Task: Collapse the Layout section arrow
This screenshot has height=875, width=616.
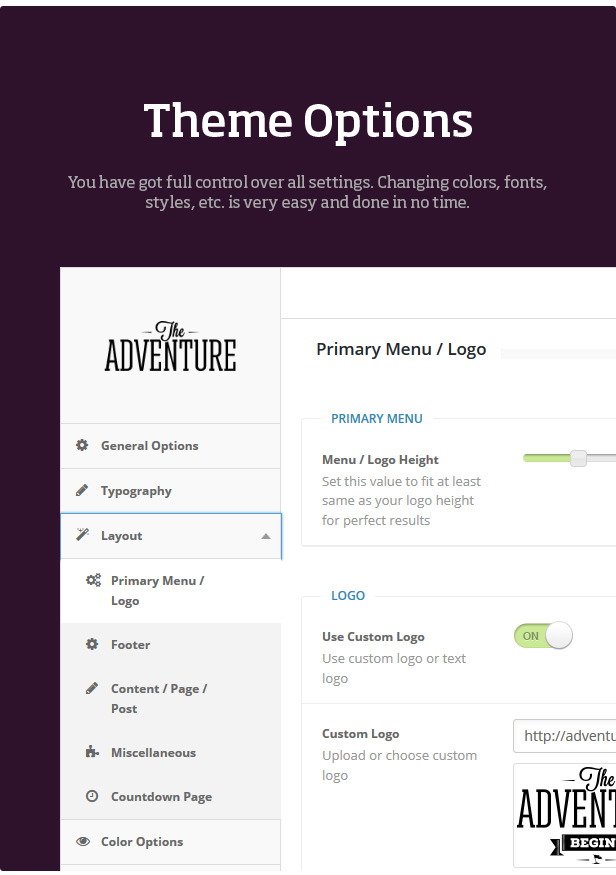Action: (265, 537)
